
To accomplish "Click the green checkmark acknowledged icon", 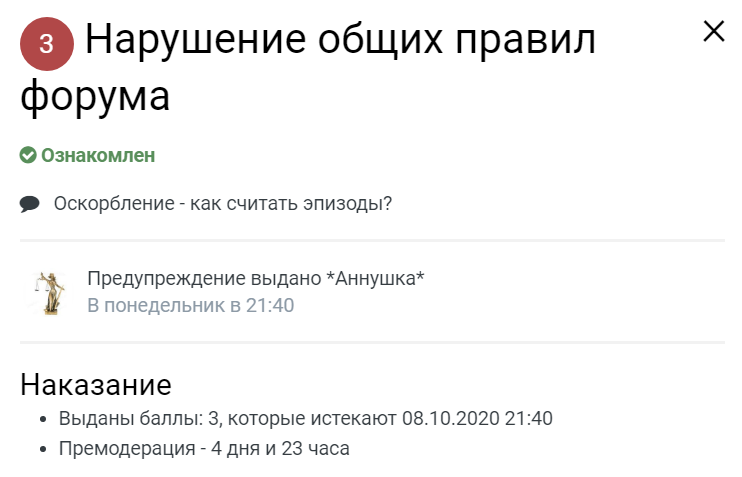I will point(28,155).
